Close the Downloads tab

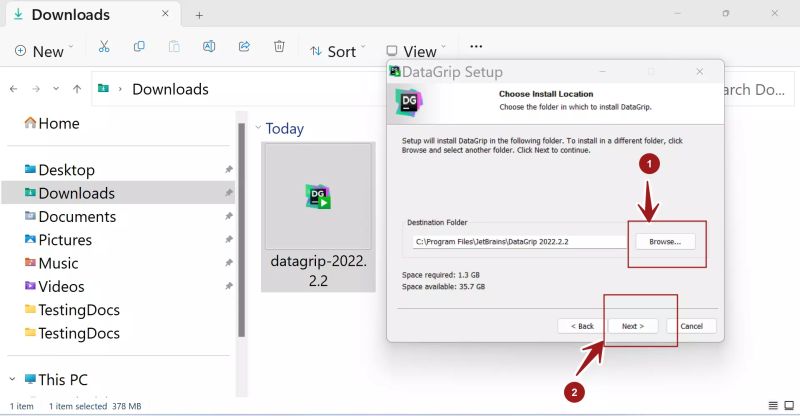click(165, 14)
